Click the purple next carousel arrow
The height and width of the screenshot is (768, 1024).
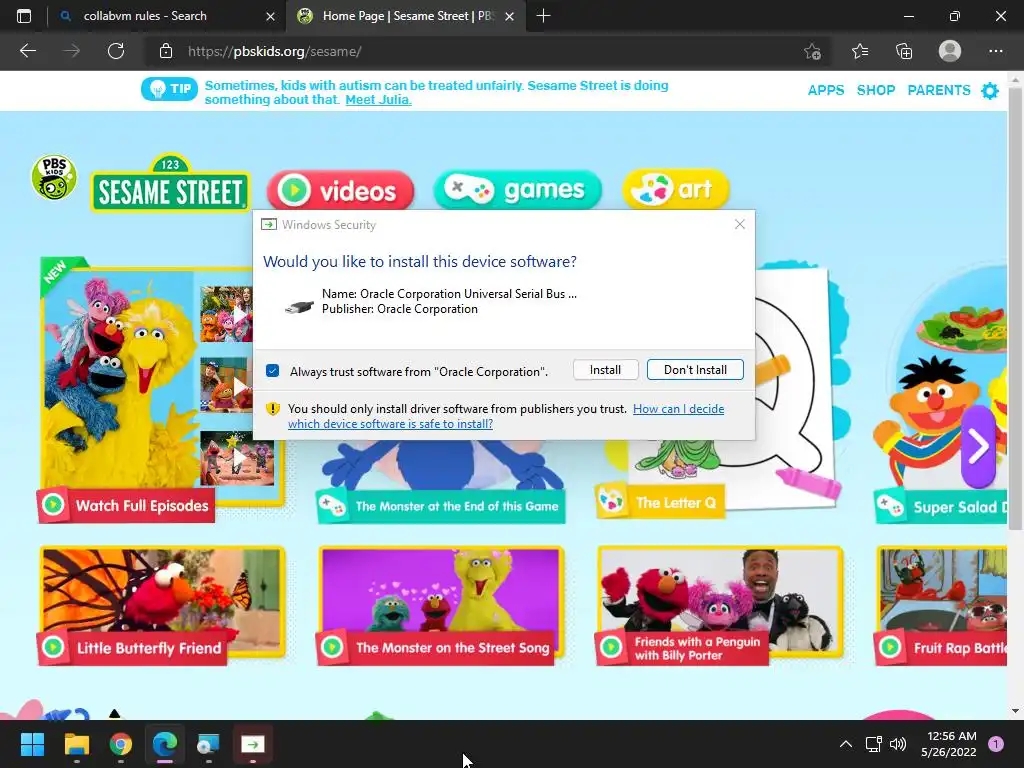coord(978,447)
